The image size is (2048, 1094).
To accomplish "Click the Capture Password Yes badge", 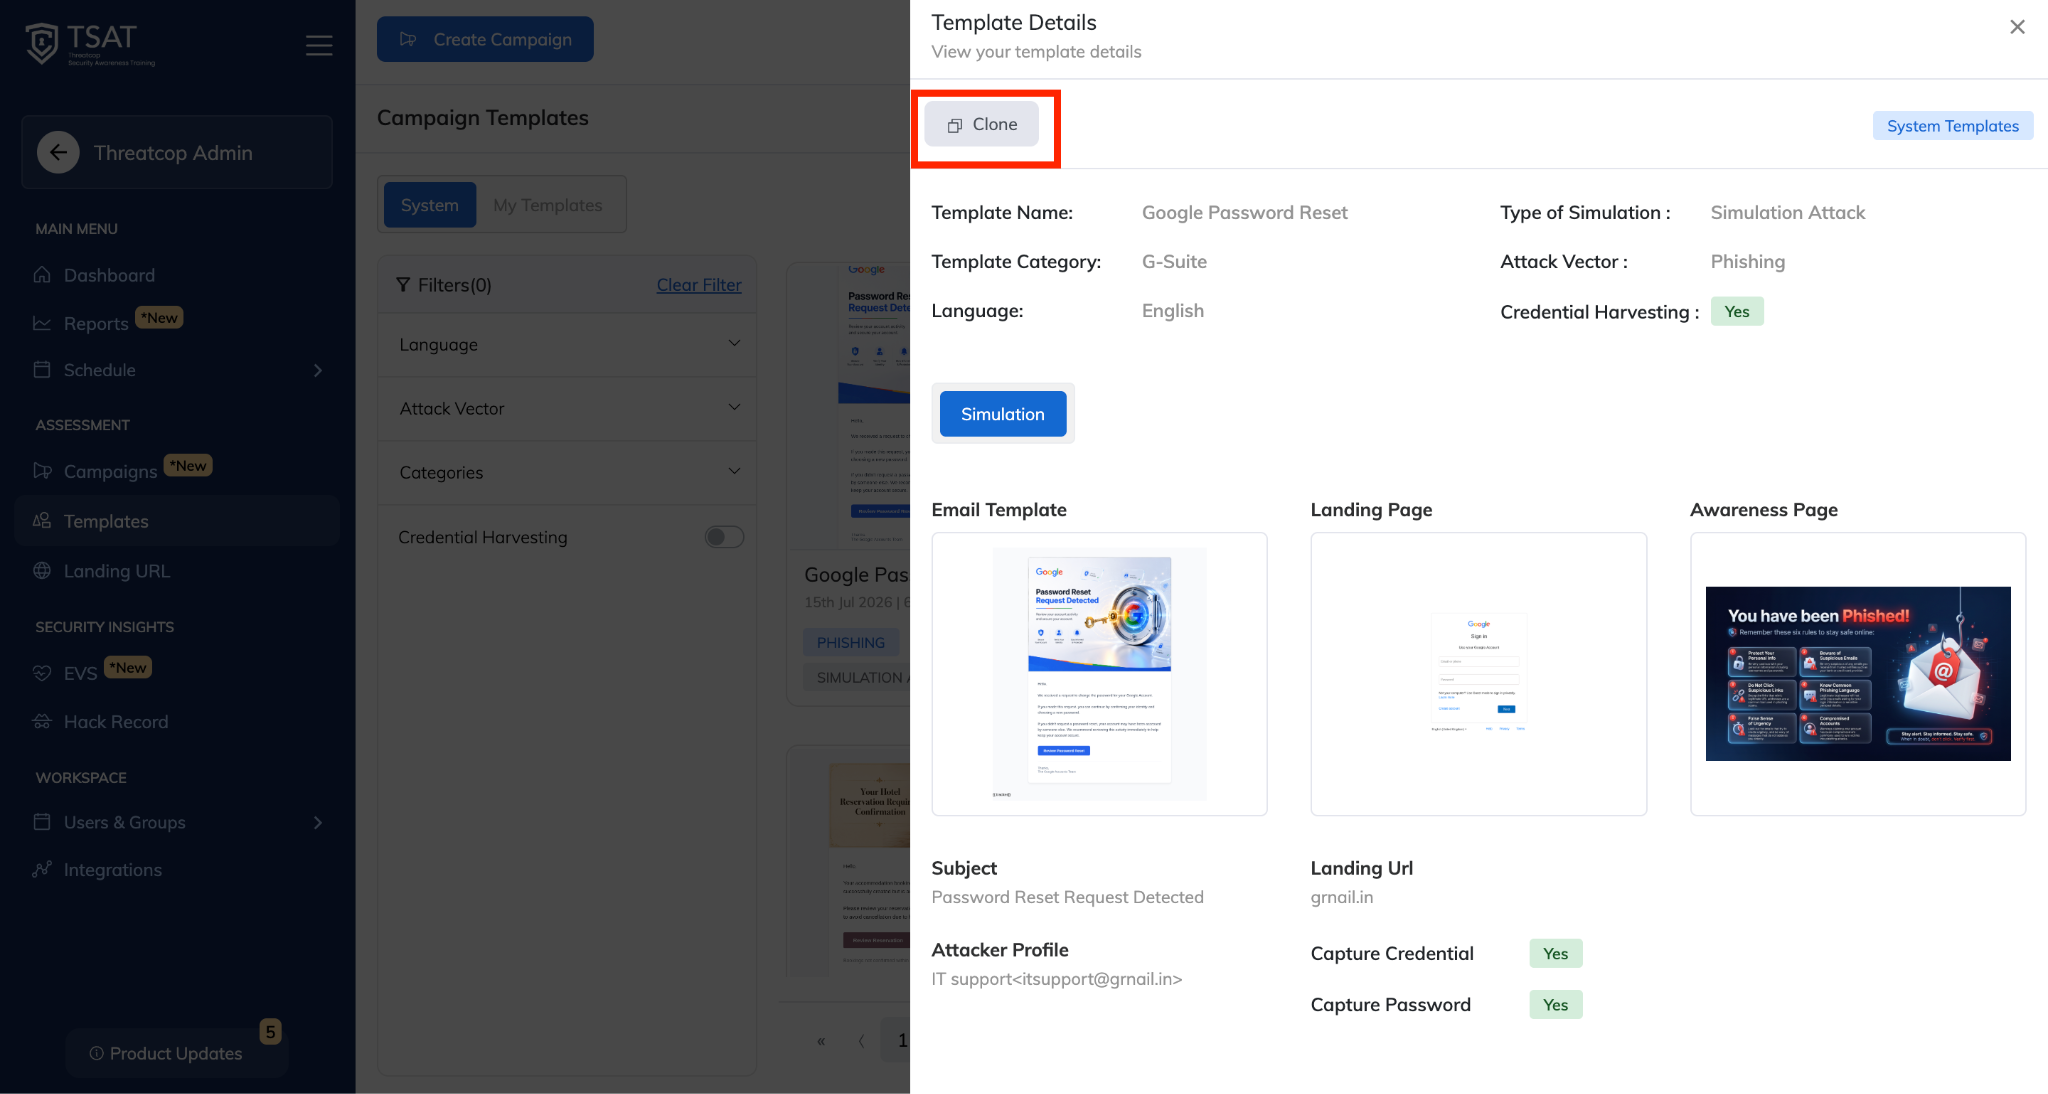I will point(1556,1004).
